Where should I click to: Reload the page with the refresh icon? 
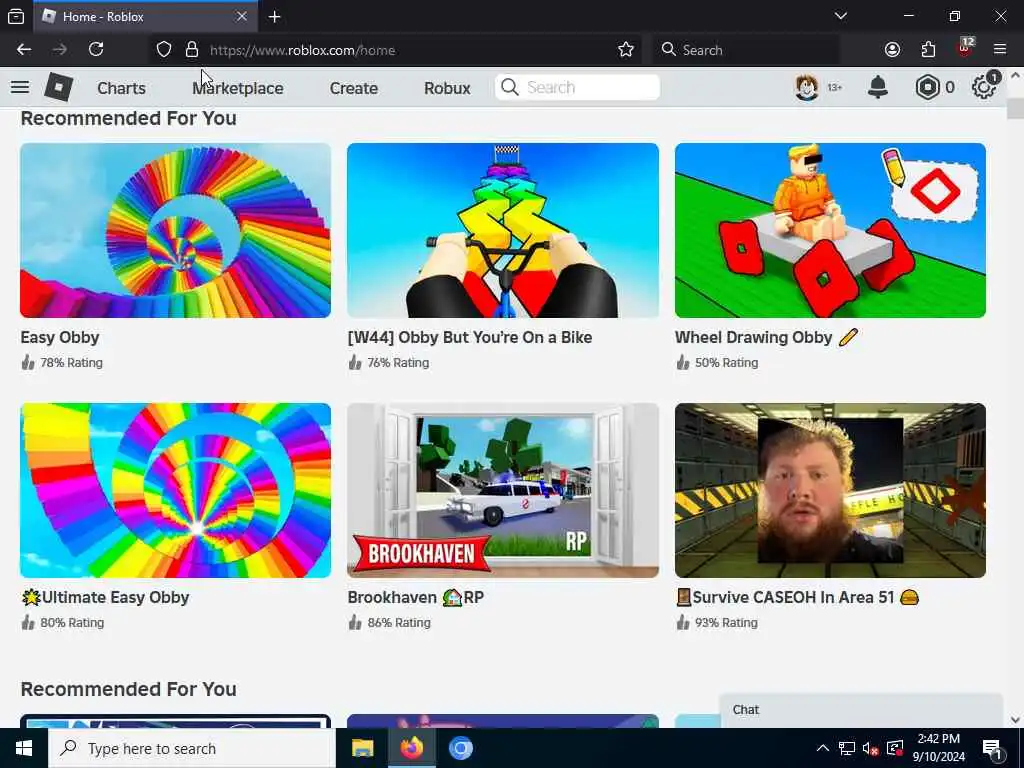coord(96,50)
